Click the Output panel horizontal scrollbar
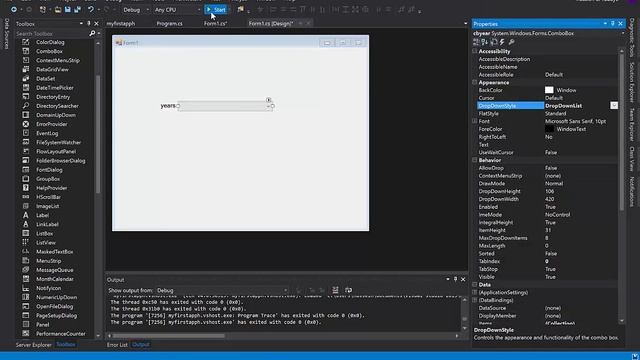Screen dimensions: 640x360 click(x=169, y=336)
